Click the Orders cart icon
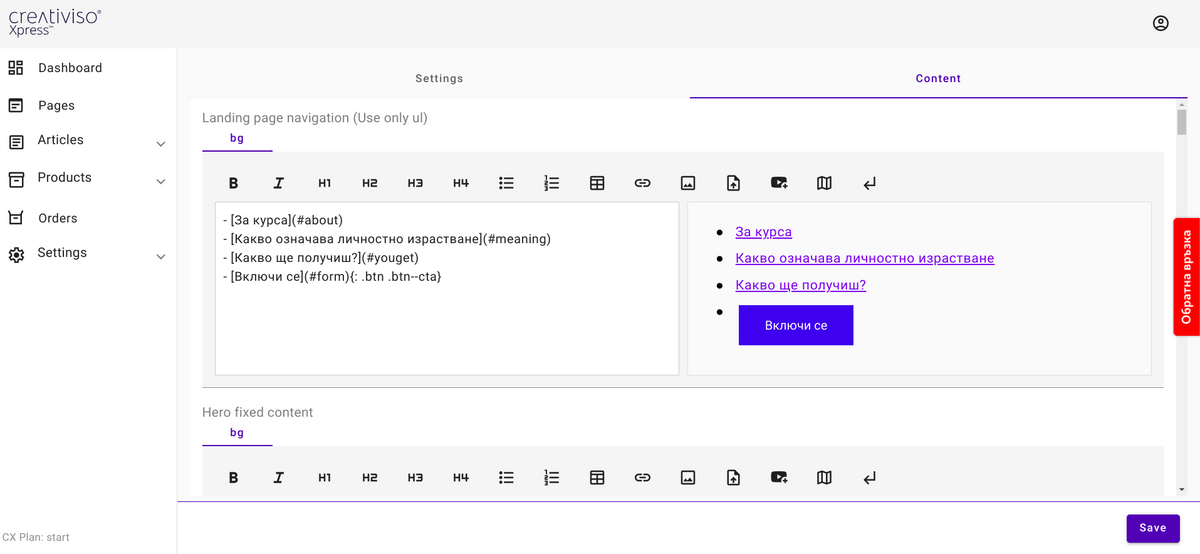Screen dimensions: 1200x554 pyautogui.click(x=16, y=218)
